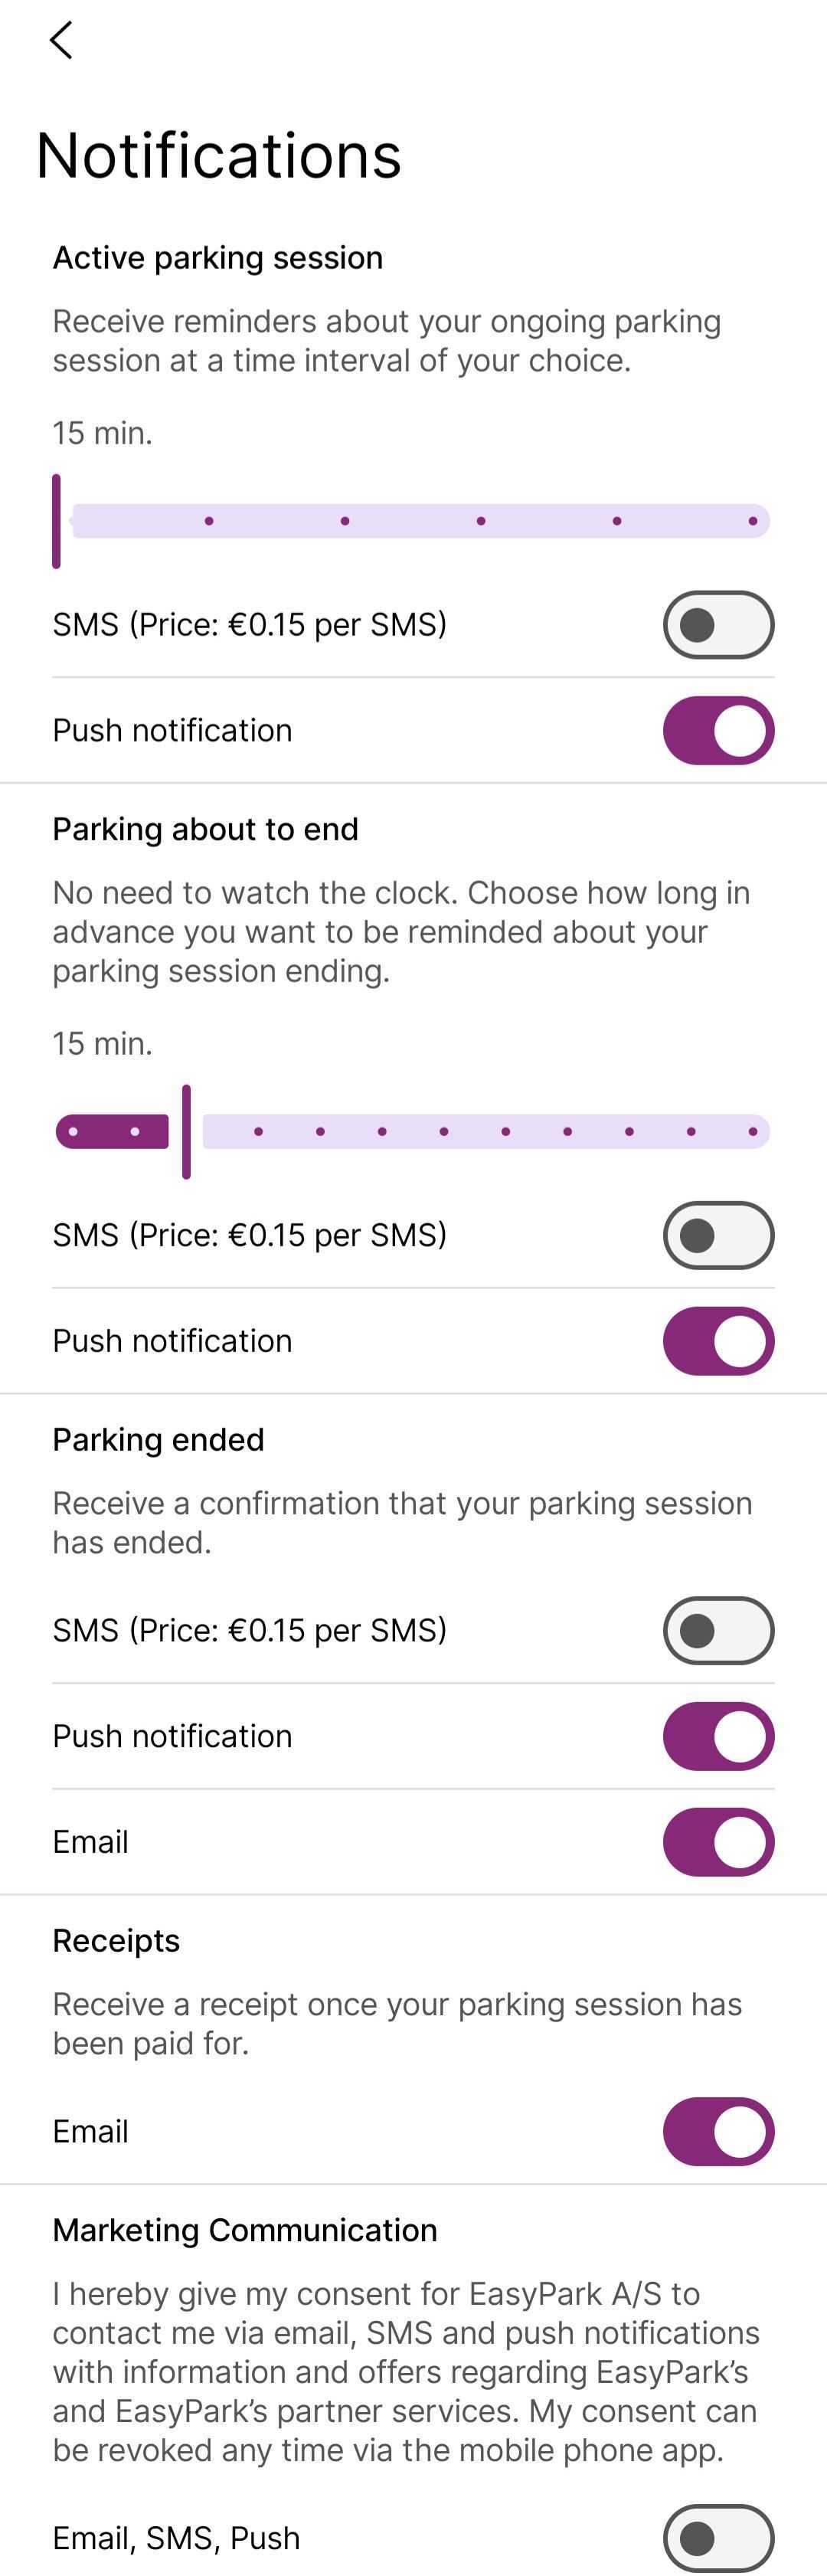Screen dimensions: 827x2576
Task: Enable SMS for Parking ended
Action: pos(718,1631)
